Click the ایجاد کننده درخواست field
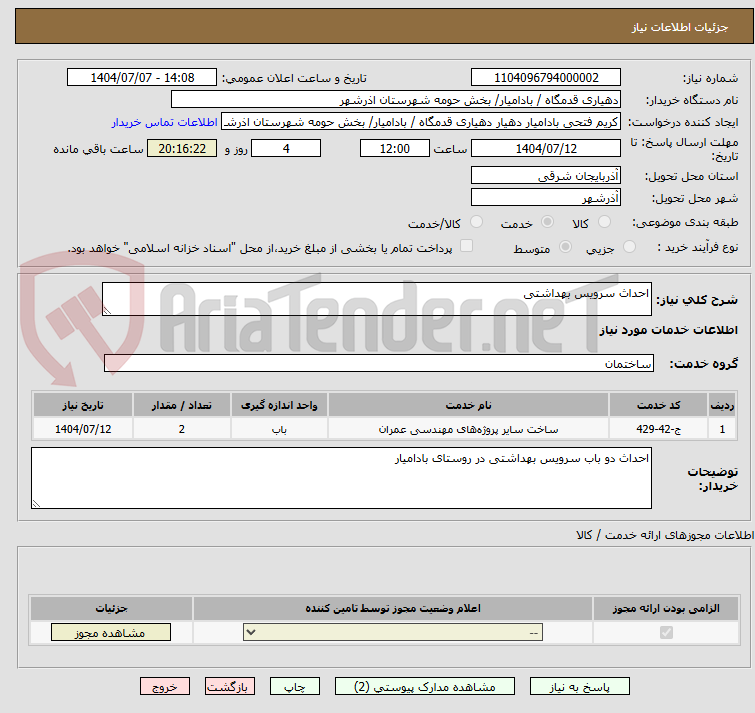The width and height of the screenshot is (755, 713). [421, 122]
